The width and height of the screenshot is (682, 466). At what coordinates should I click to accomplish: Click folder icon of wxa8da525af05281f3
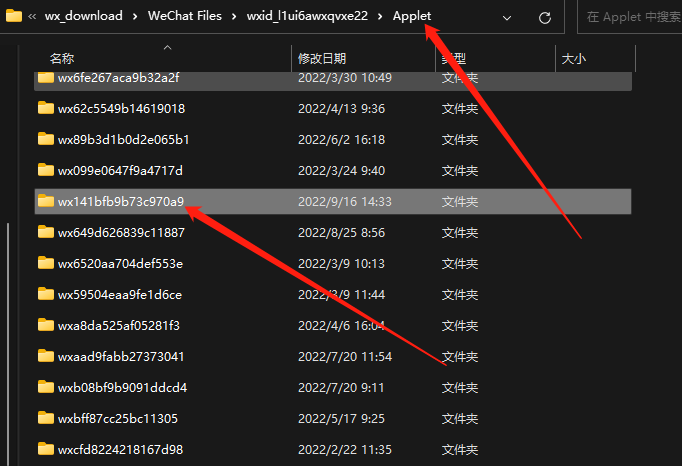point(46,325)
